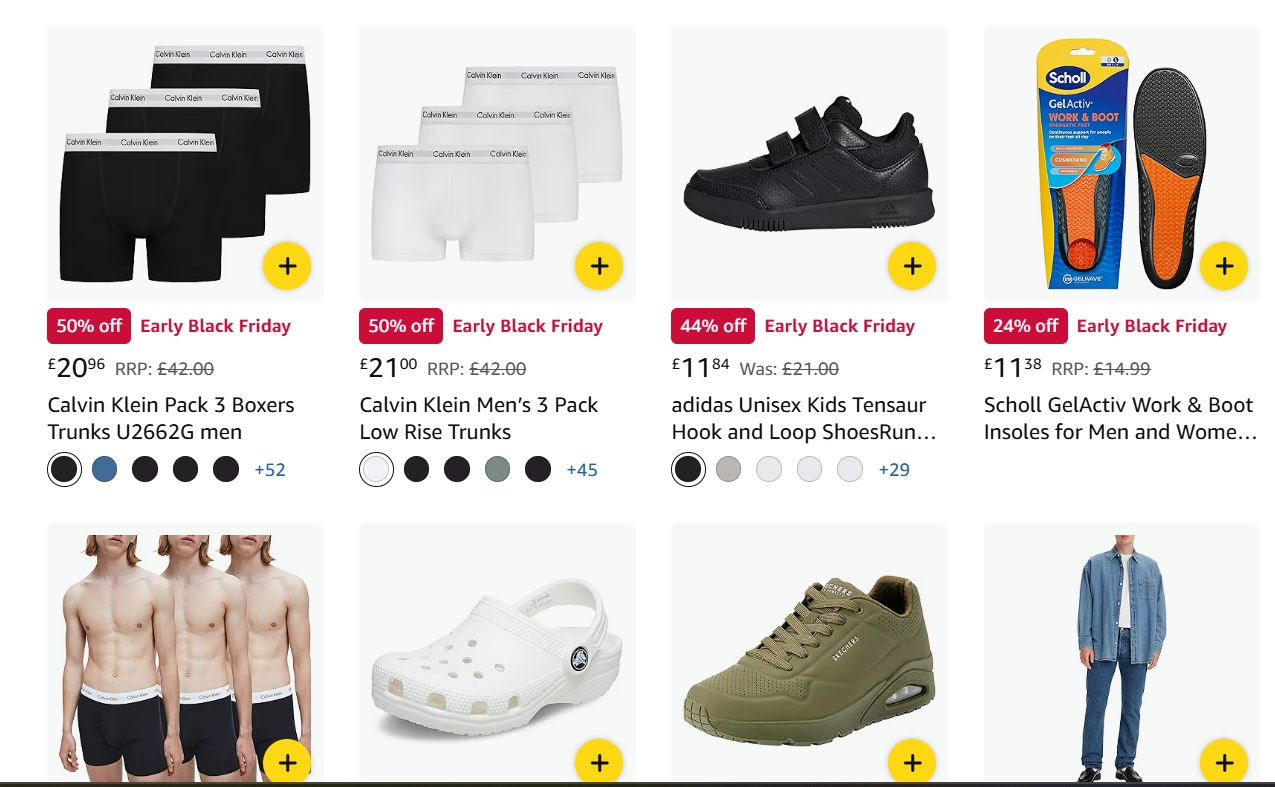Click the plus icon on Scholl GelActiv insoles
Screen dimensions: 1275x787
pos(1224,266)
